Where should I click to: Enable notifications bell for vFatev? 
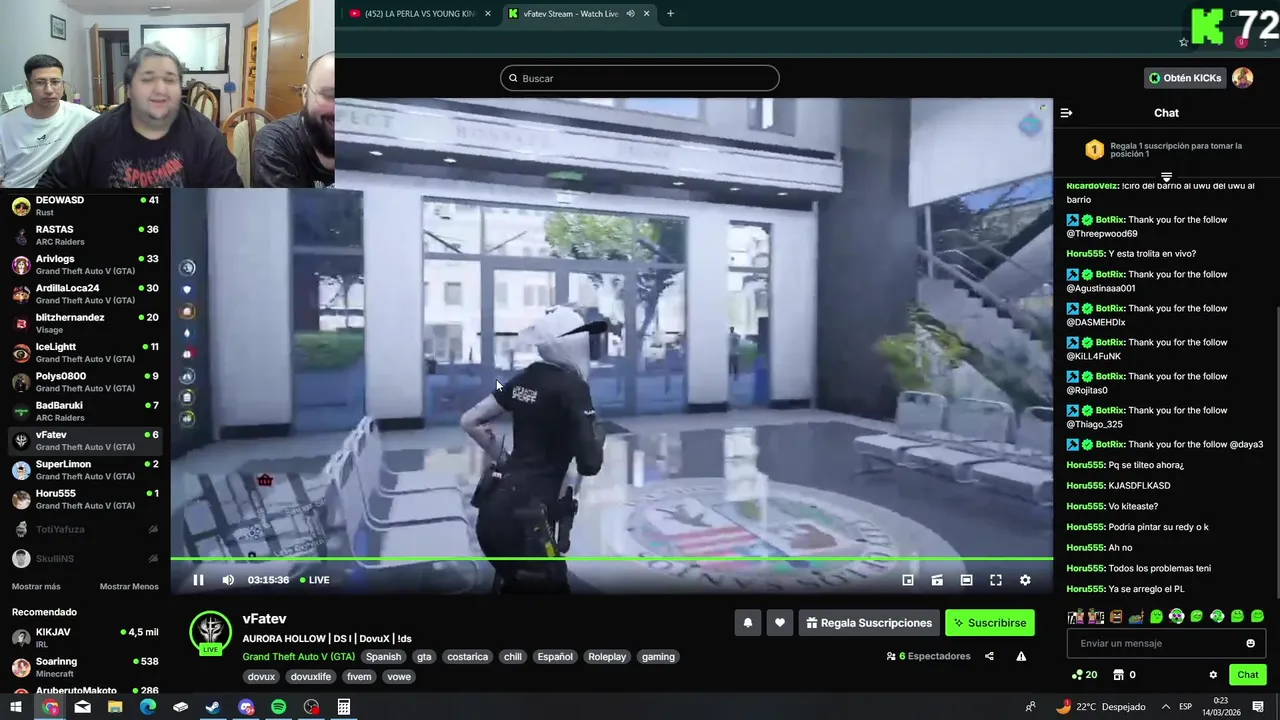[x=747, y=623]
